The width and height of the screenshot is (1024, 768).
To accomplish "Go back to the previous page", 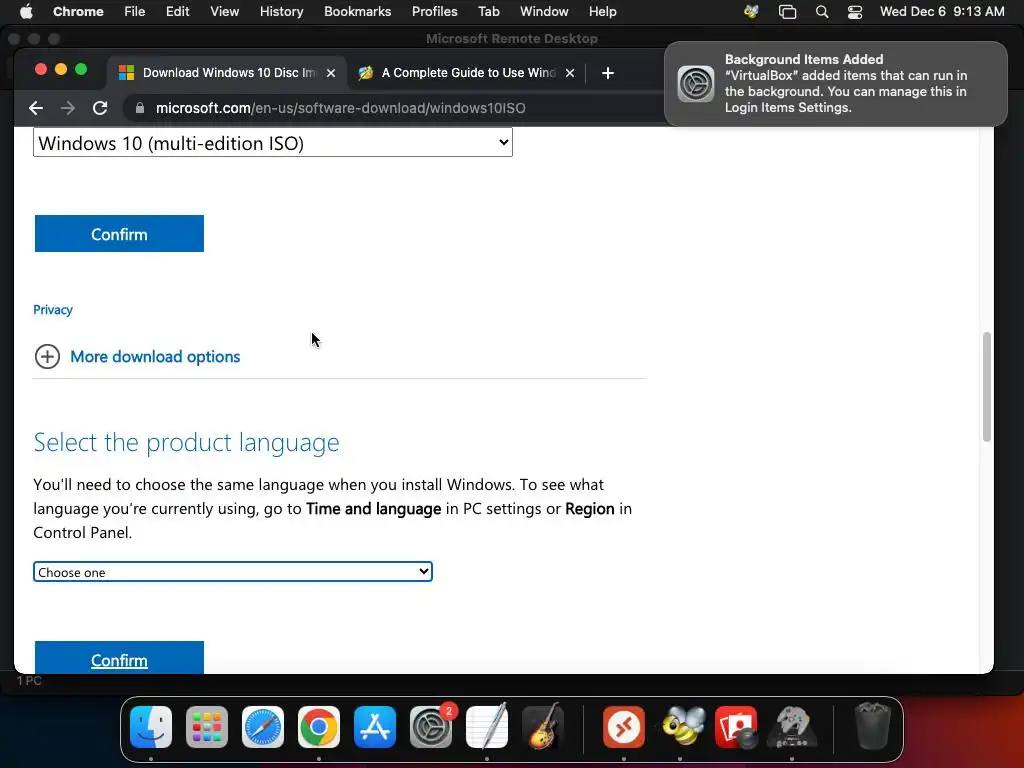I will pyautogui.click(x=36, y=108).
